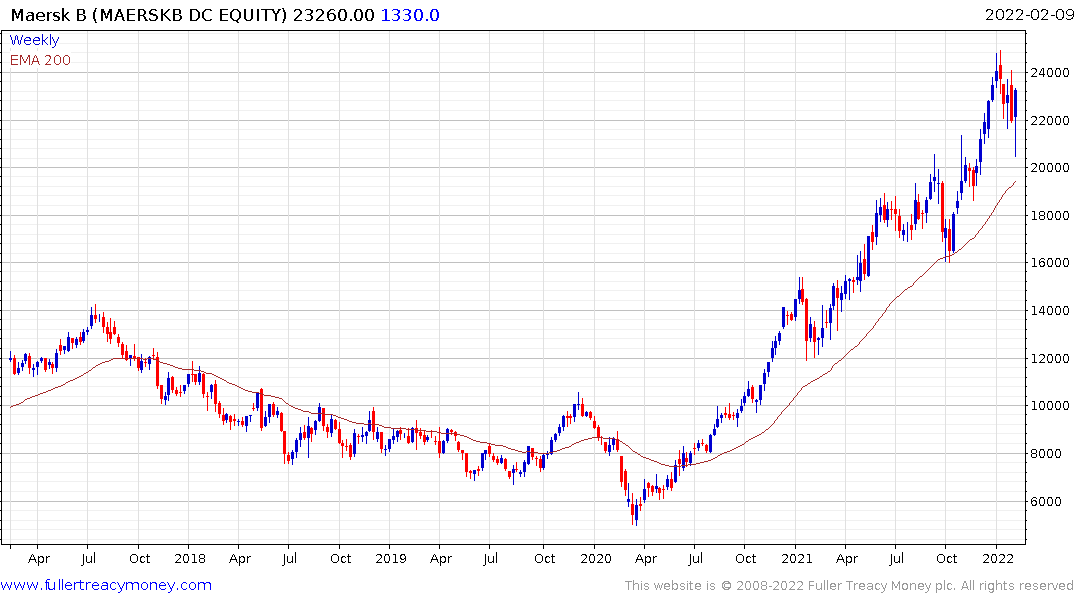1075x600 pixels.
Task: Click the copyright notice for Fuller Treacy Money
Action: [x=849, y=586]
